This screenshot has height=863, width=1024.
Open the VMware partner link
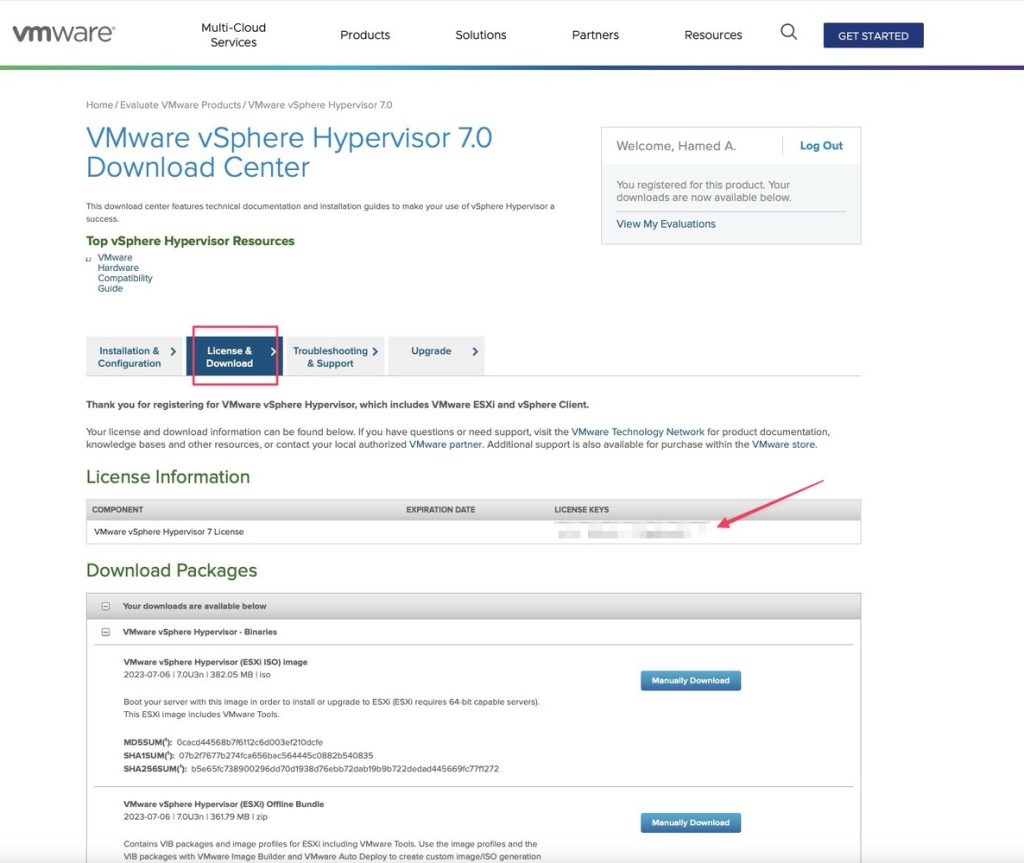click(x=445, y=444)
